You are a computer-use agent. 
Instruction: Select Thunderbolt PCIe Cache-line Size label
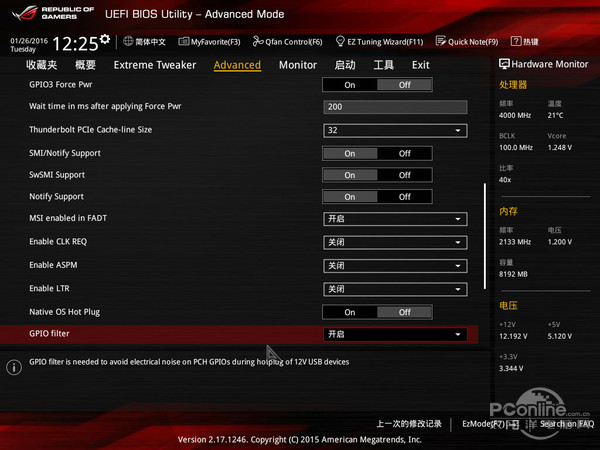[x=91, y=130]
